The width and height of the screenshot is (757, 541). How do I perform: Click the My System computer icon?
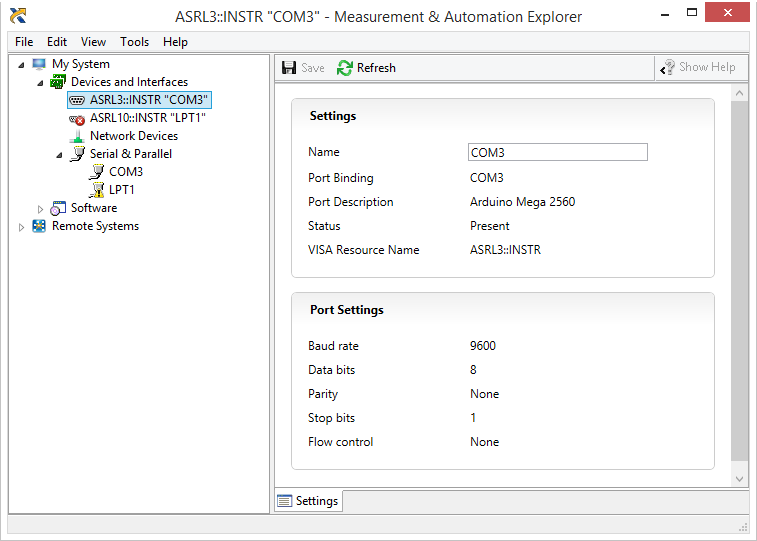39,64
